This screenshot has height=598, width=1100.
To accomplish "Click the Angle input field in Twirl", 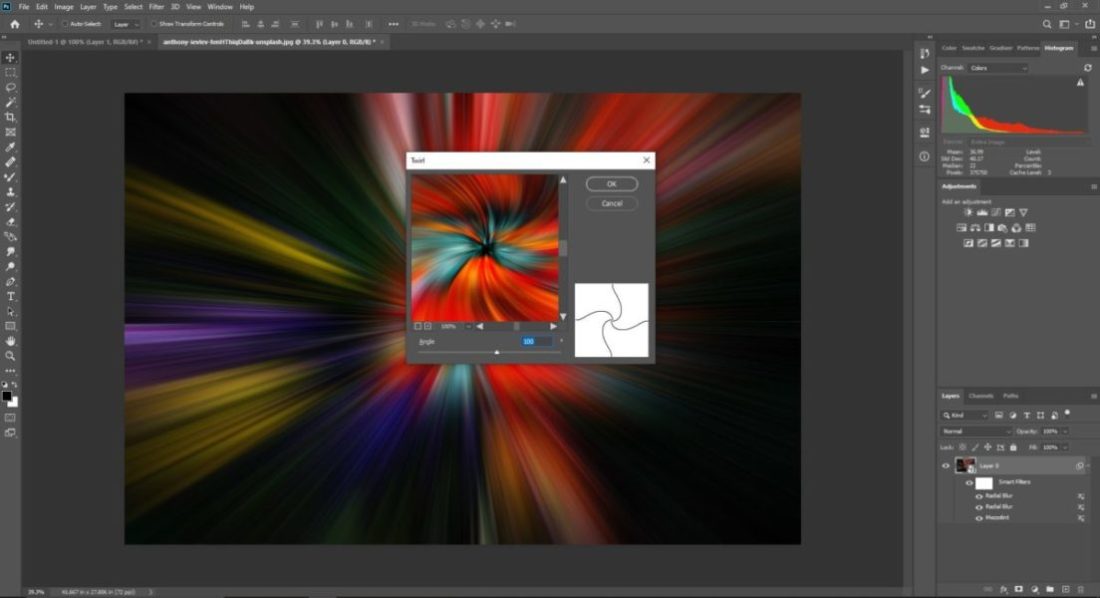I will (x=536, y=341).
